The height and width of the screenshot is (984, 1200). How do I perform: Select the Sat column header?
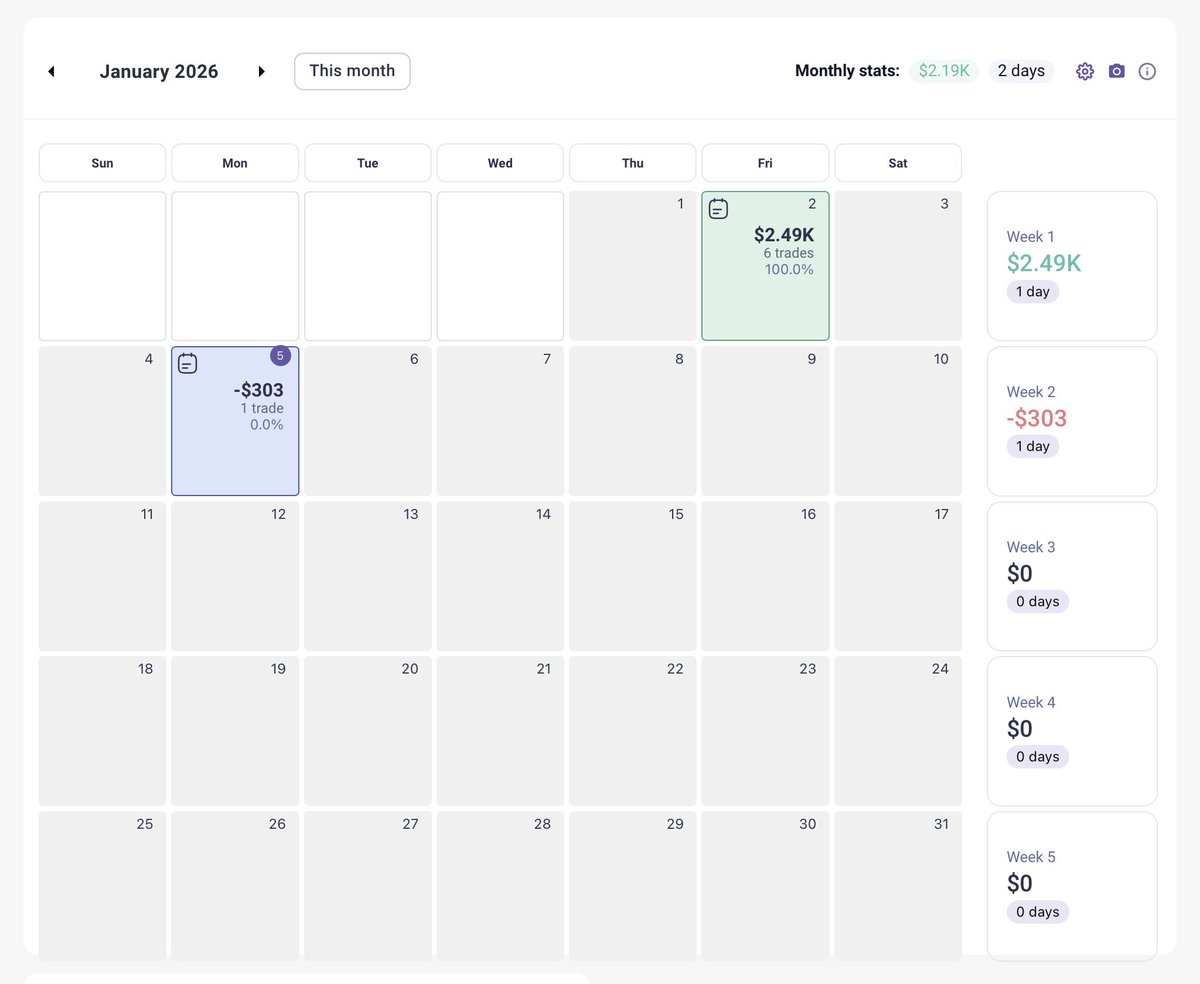(898, 163)
